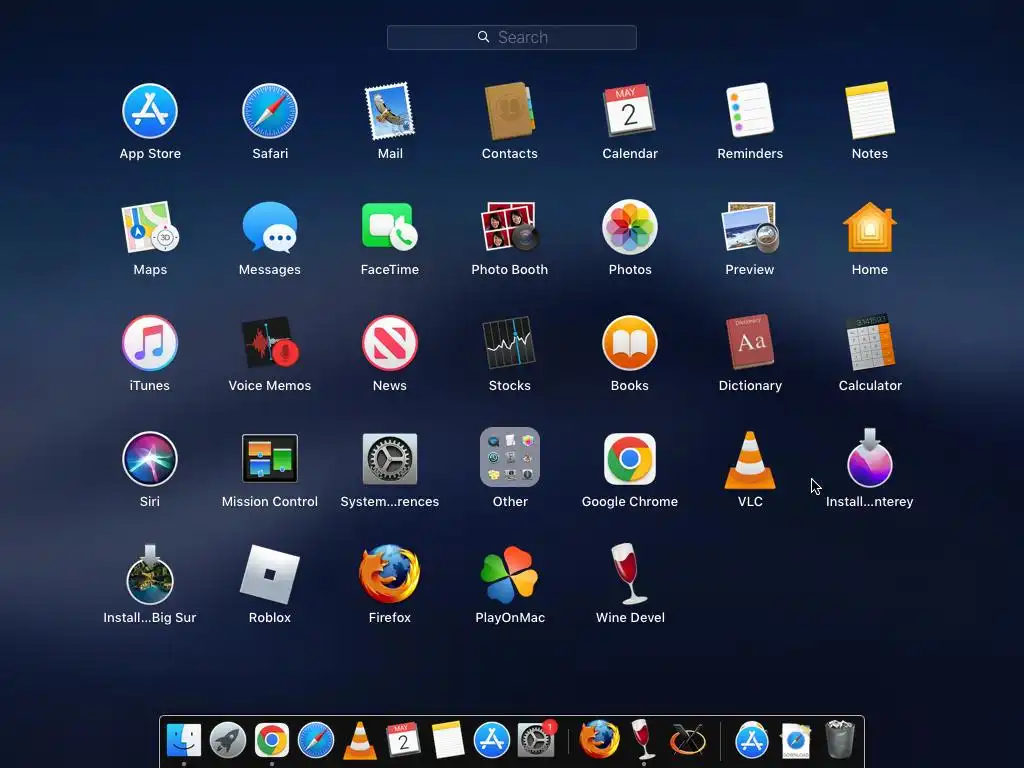The width and height of the screenshot is (1024, 768).
Task: Open the Trash in the Dock
Action: click(x=840, y=739)
